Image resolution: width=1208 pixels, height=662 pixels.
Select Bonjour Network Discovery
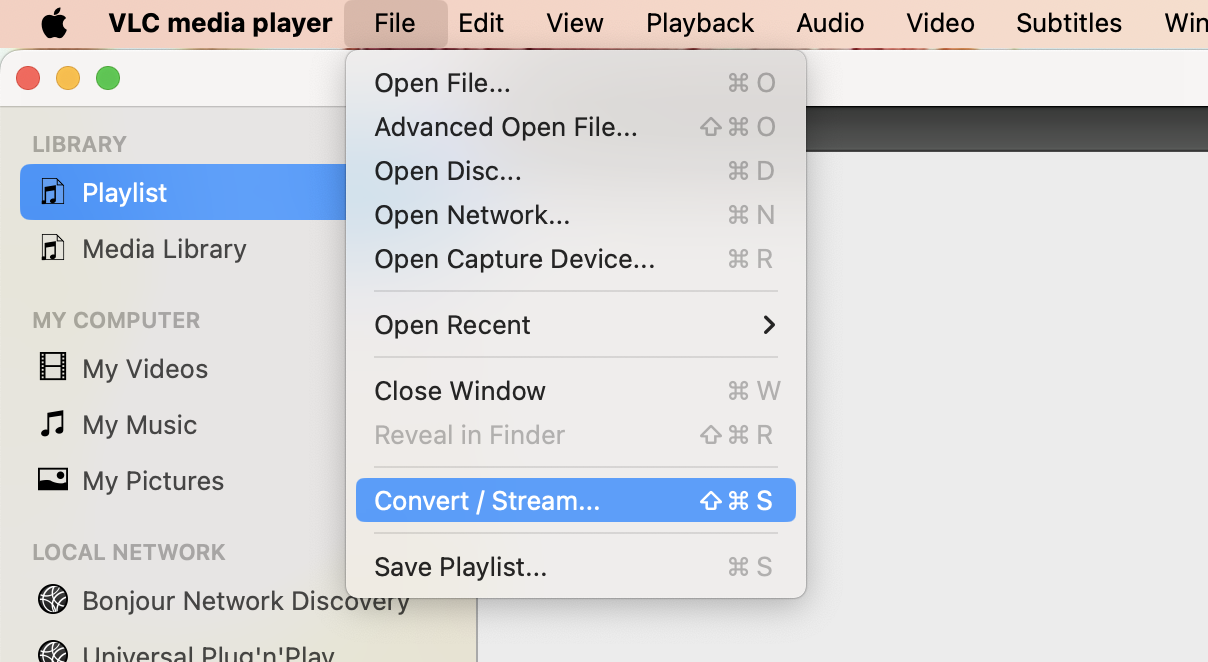tap(246, 599)
